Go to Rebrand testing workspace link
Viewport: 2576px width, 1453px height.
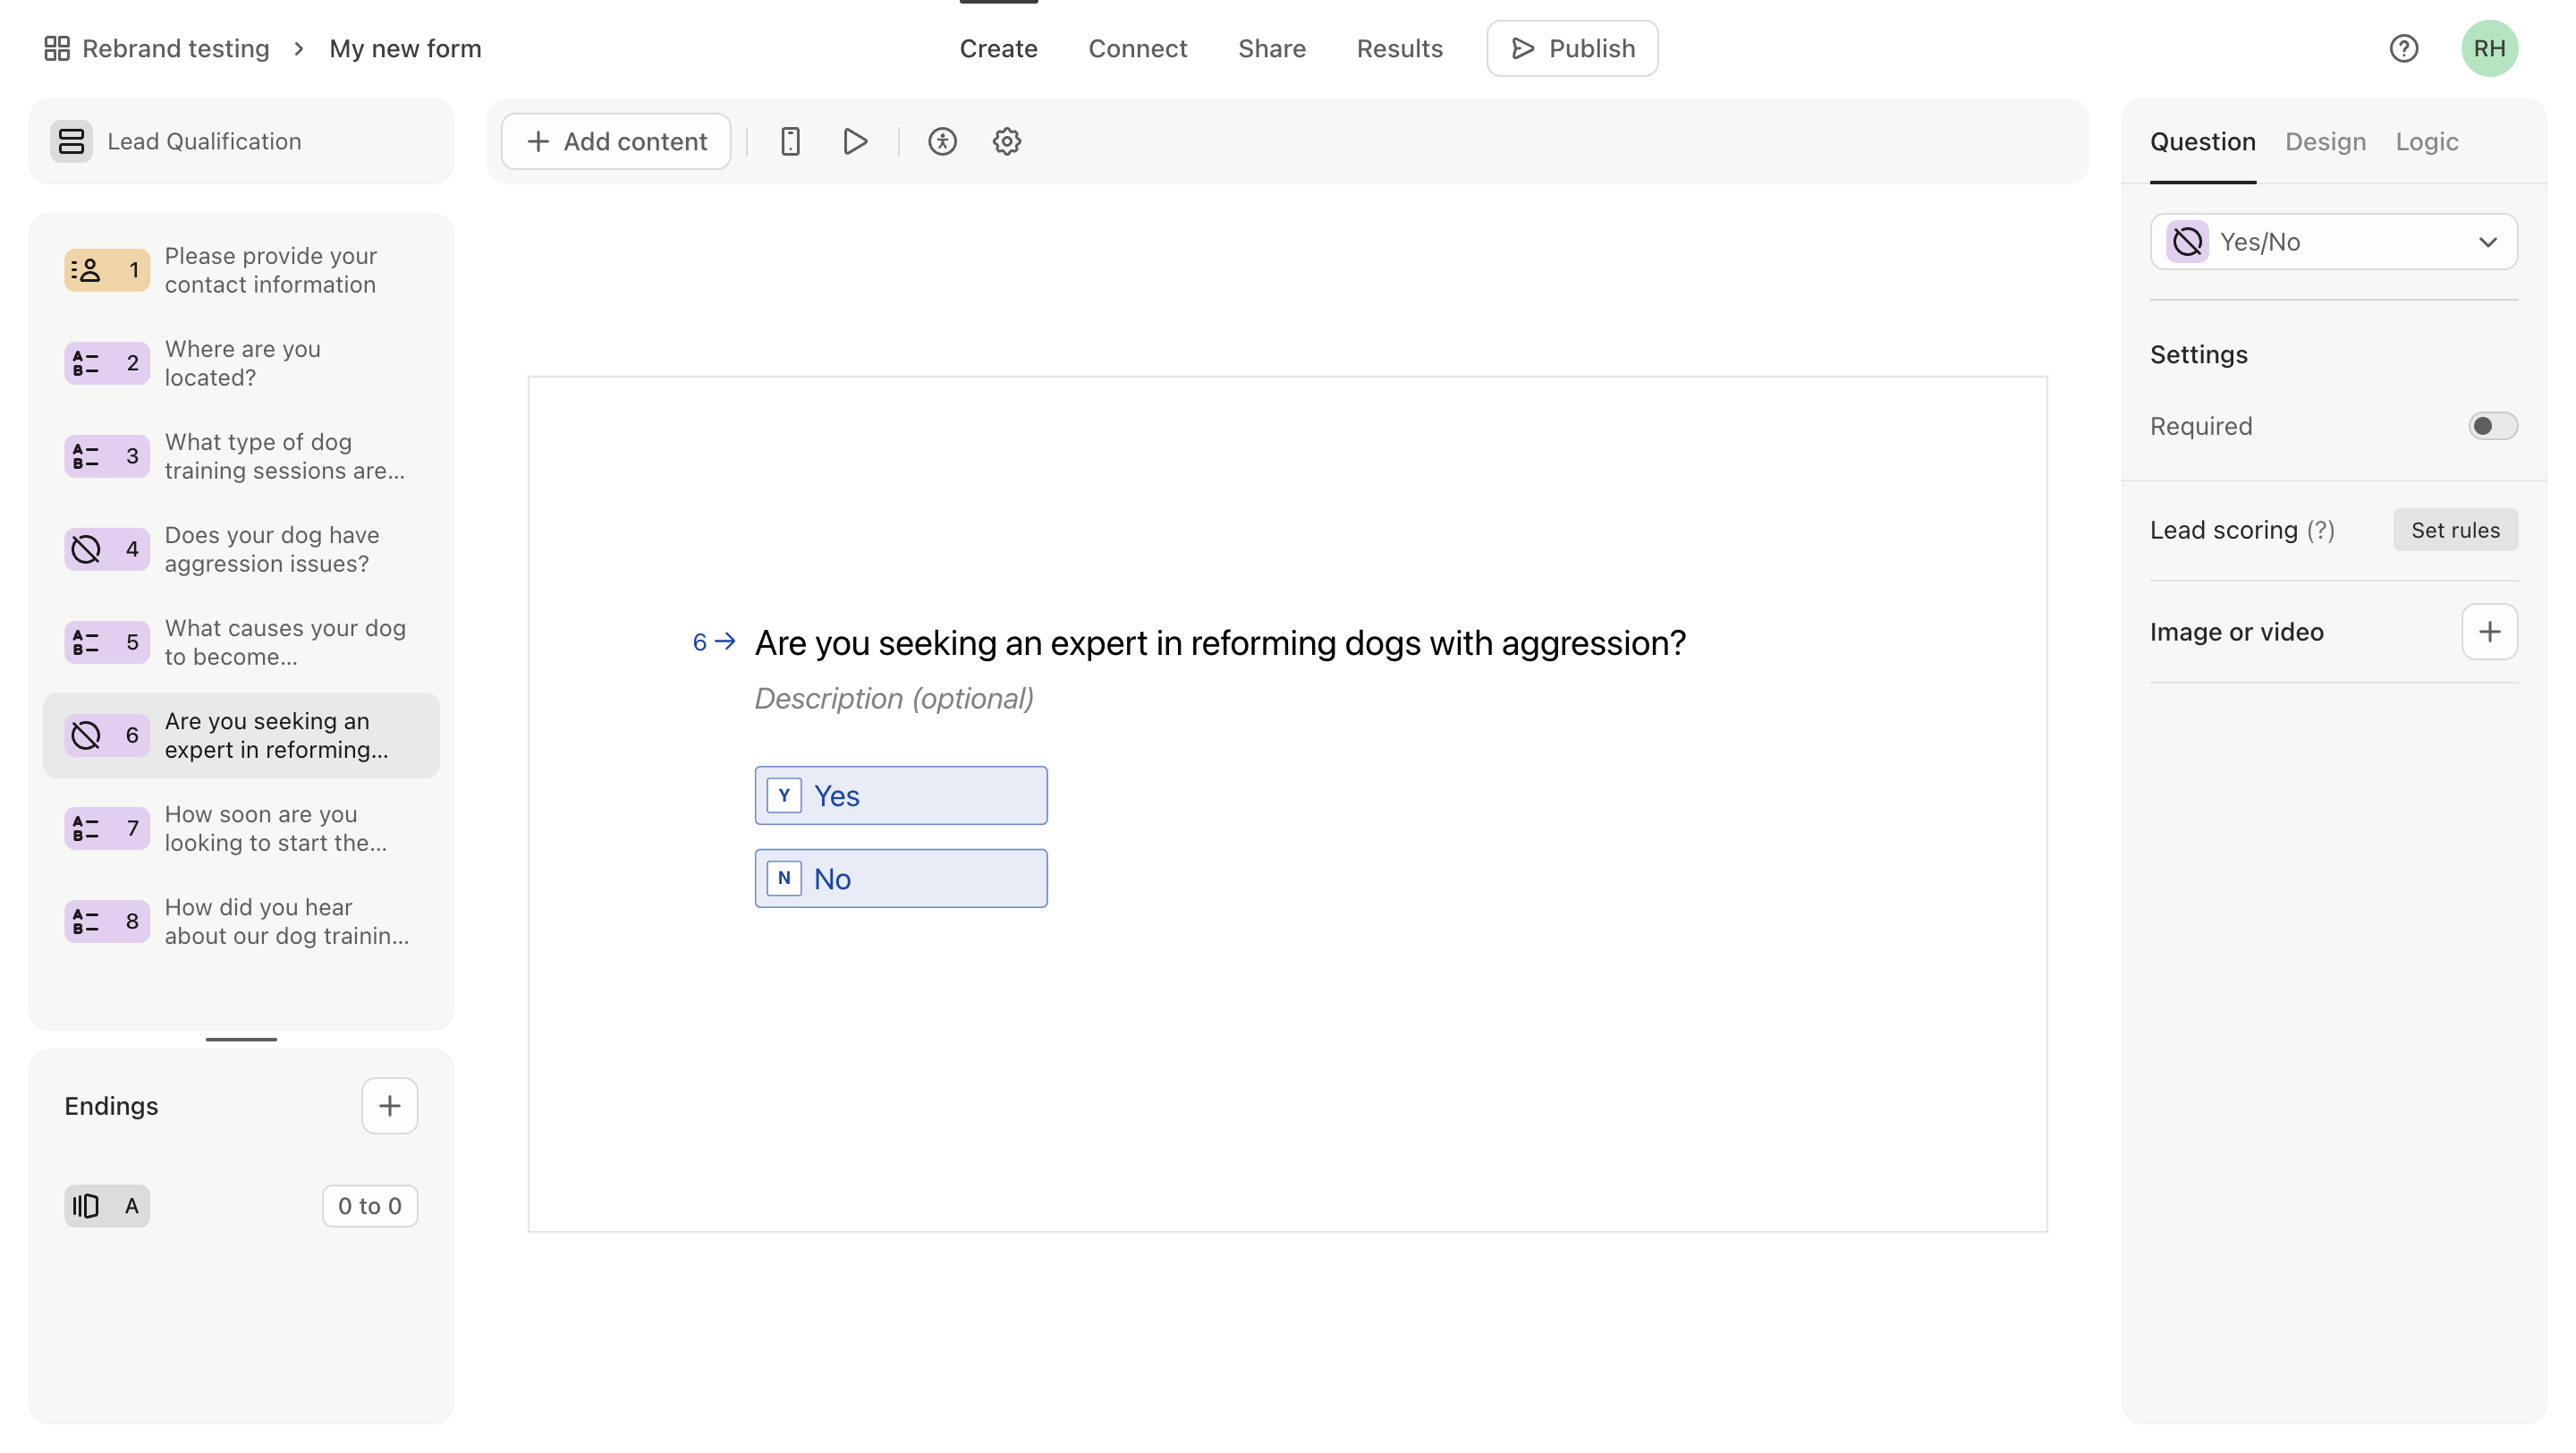(175, 48)
